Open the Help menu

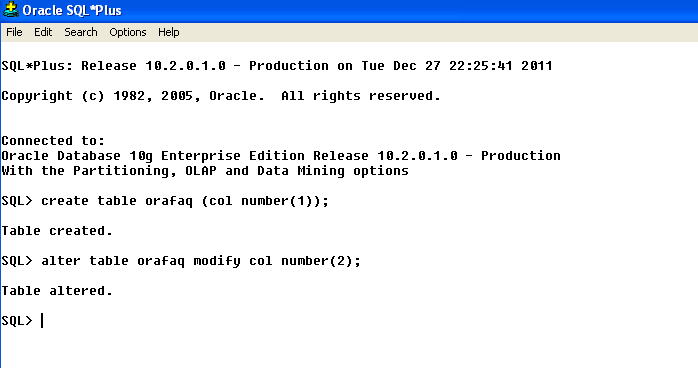click(169, 32)
